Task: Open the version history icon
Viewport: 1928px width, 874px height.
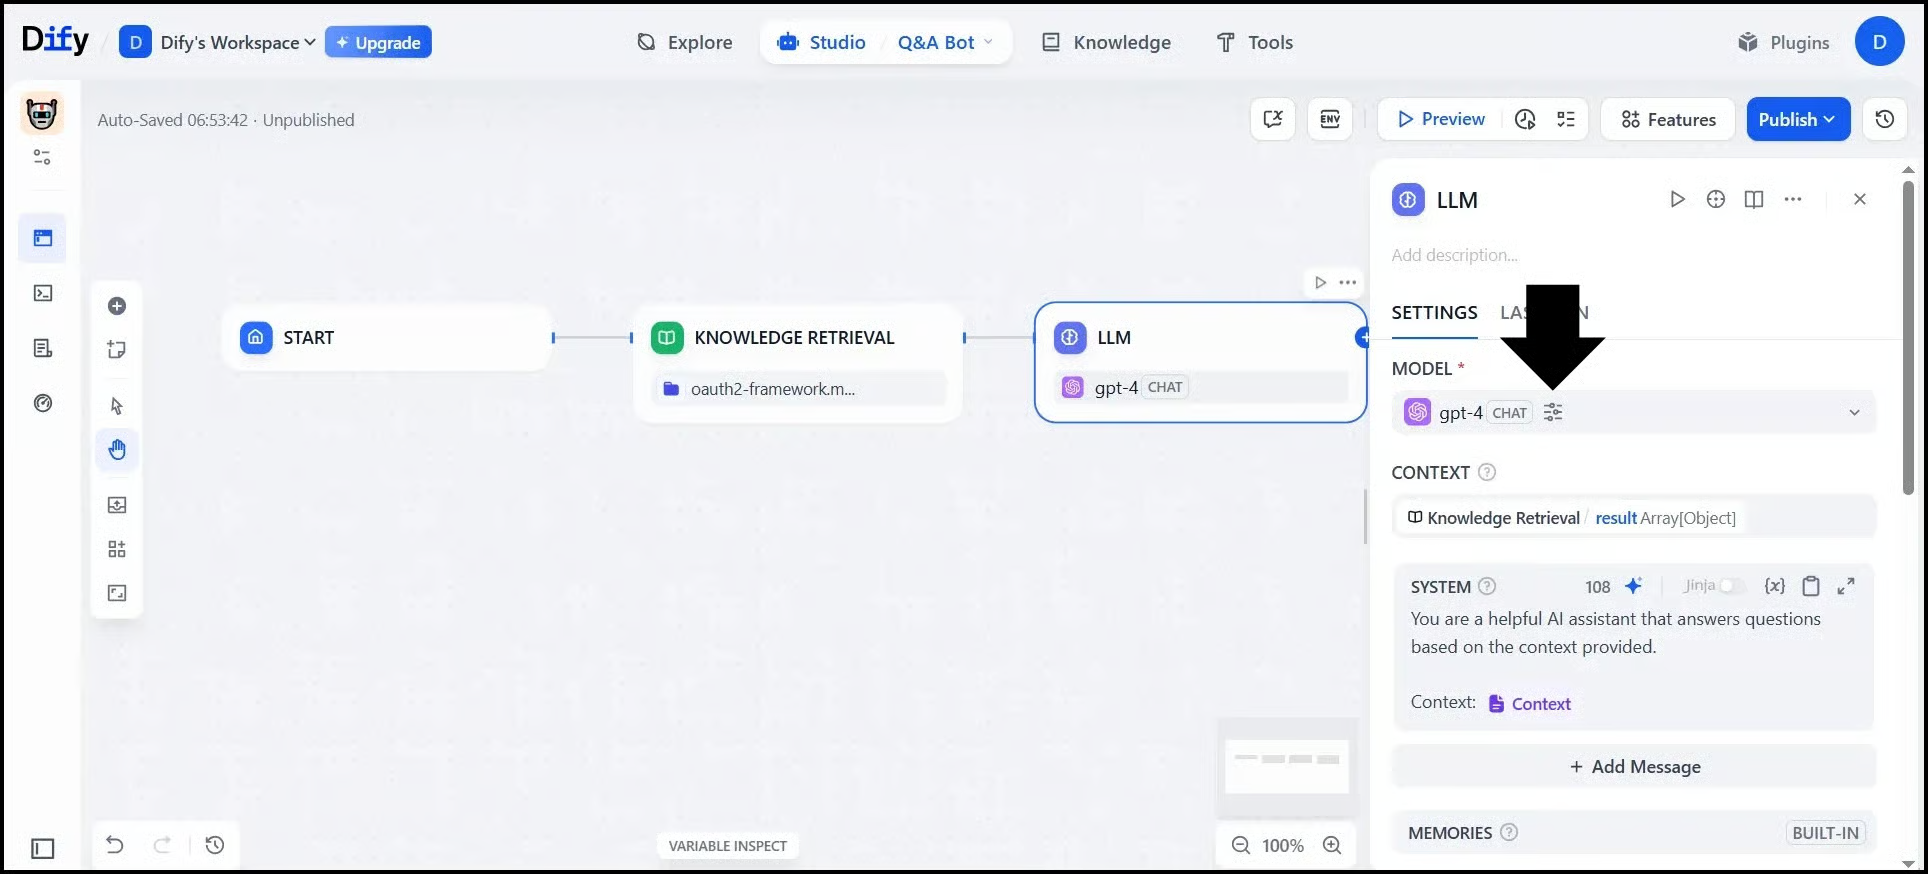Action: click(x=1884, y=119)
